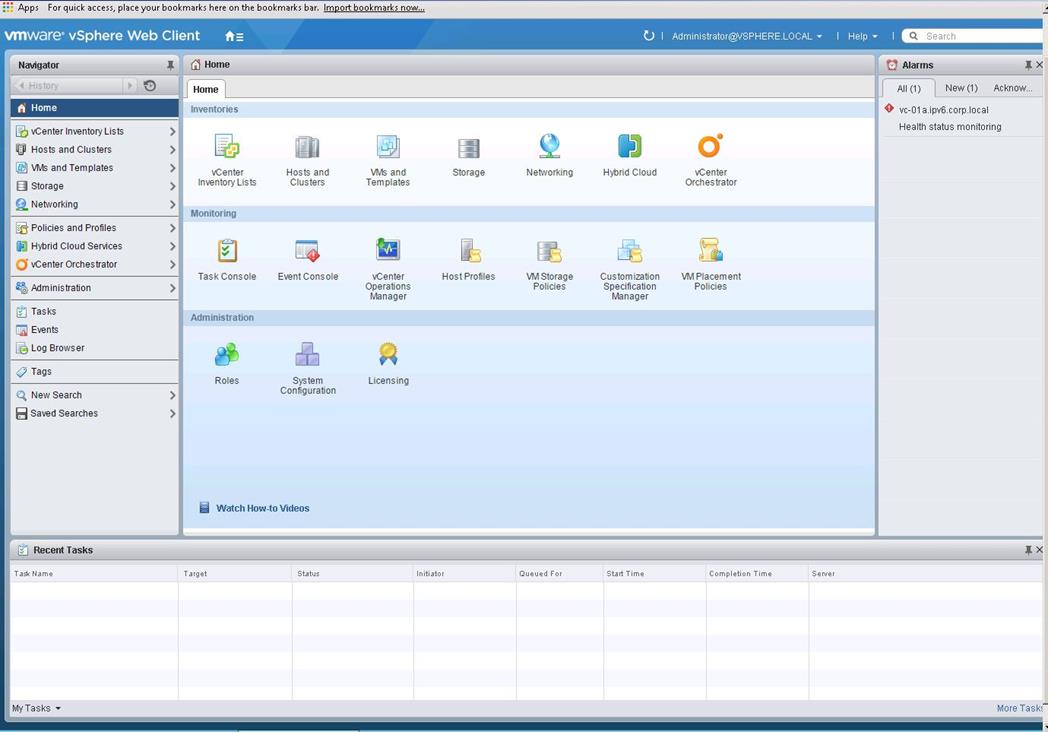
Task: Open vCenter Operations Manager icon
Action: tap(388, 249)
